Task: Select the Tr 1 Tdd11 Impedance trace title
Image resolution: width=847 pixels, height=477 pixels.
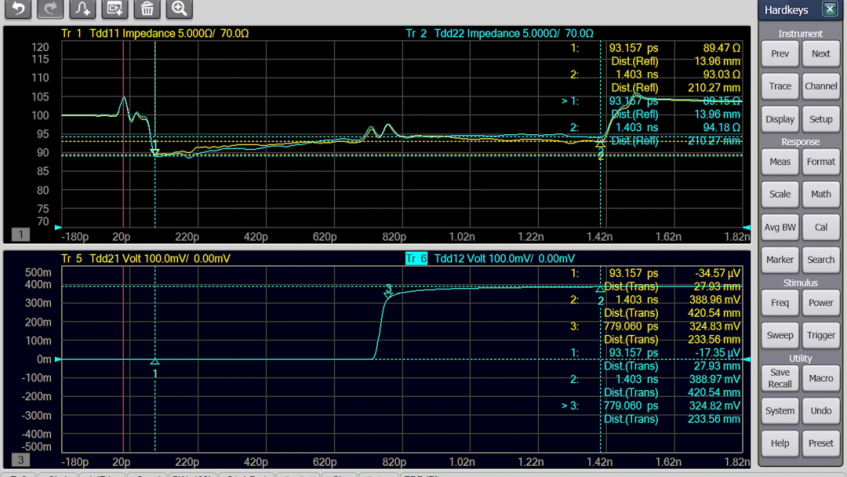Action: point(155,33)
